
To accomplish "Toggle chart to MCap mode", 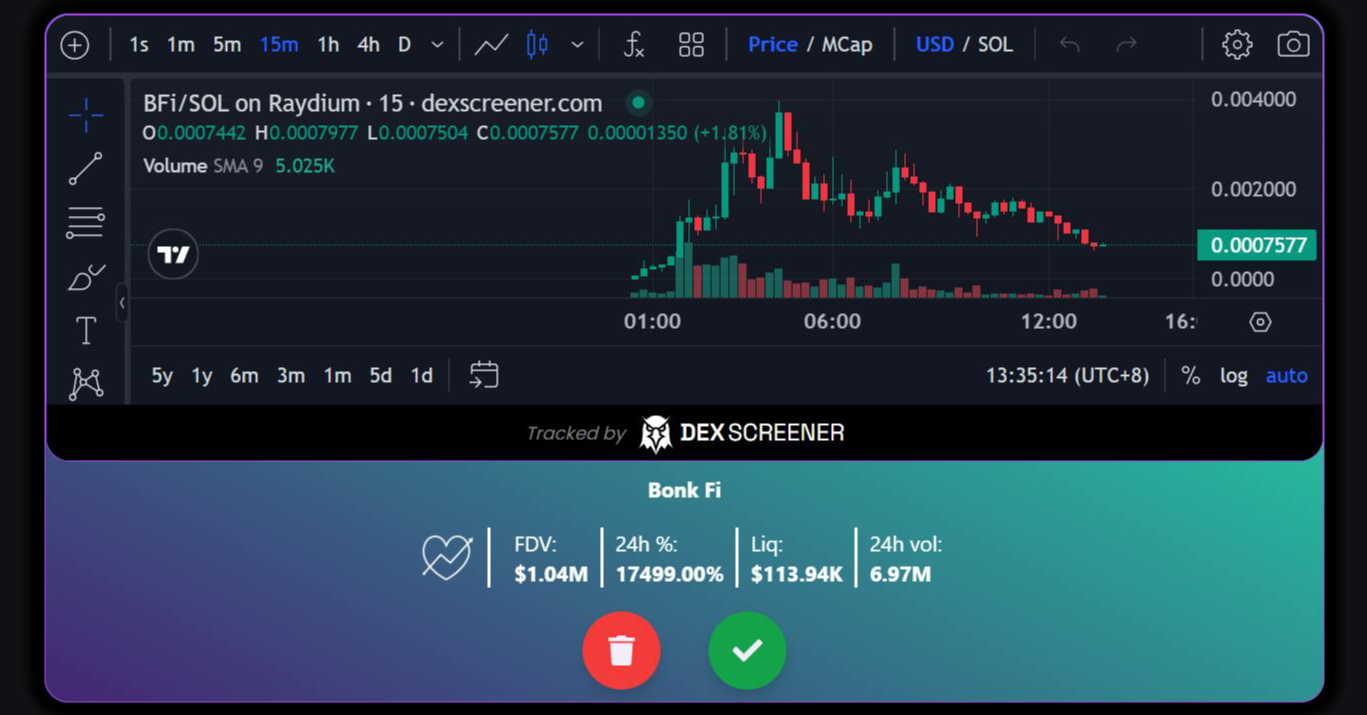I will (x=847, y=45).
